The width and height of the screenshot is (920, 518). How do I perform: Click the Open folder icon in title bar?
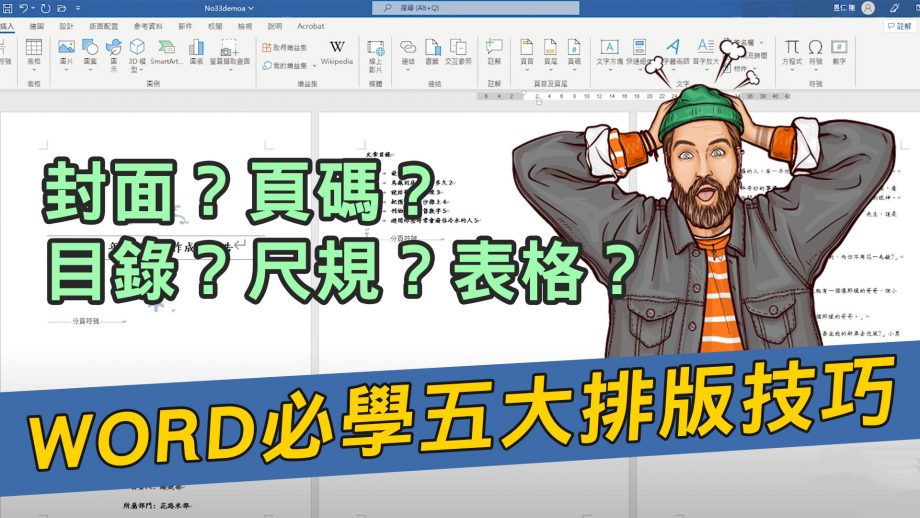[x=62, y=8]
